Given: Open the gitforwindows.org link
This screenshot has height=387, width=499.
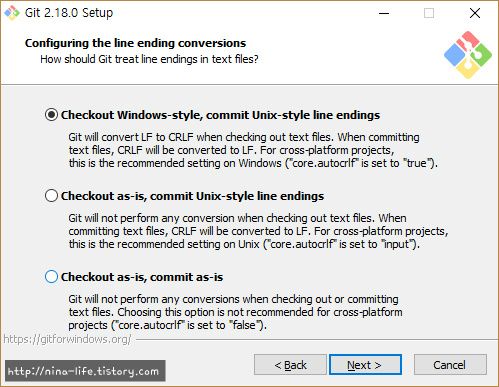Looking at the screenshot, I should pos(67,339).
